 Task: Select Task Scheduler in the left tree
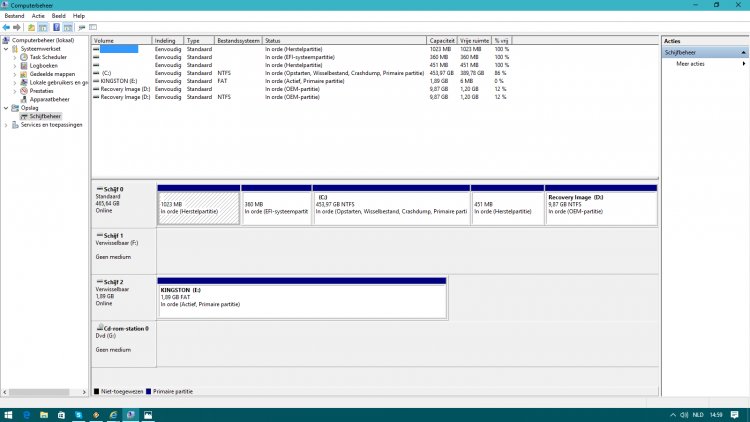click(48, 57)
